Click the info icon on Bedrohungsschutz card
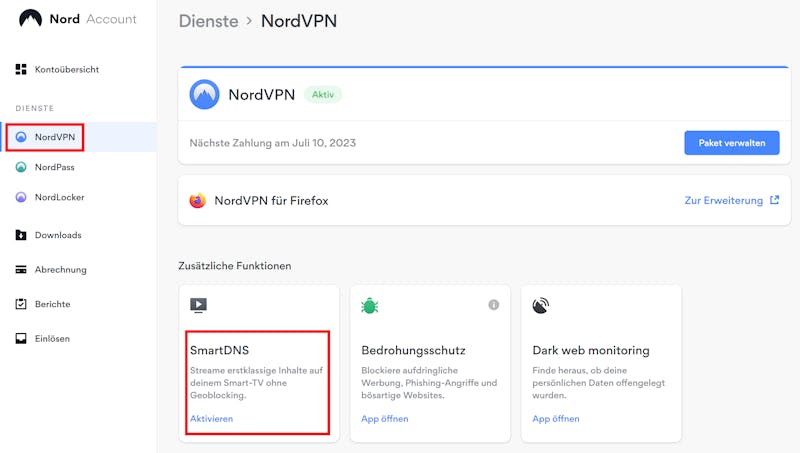Image resolution: width=800 pixels, height=453 pixels. click(x=493, y=305)
